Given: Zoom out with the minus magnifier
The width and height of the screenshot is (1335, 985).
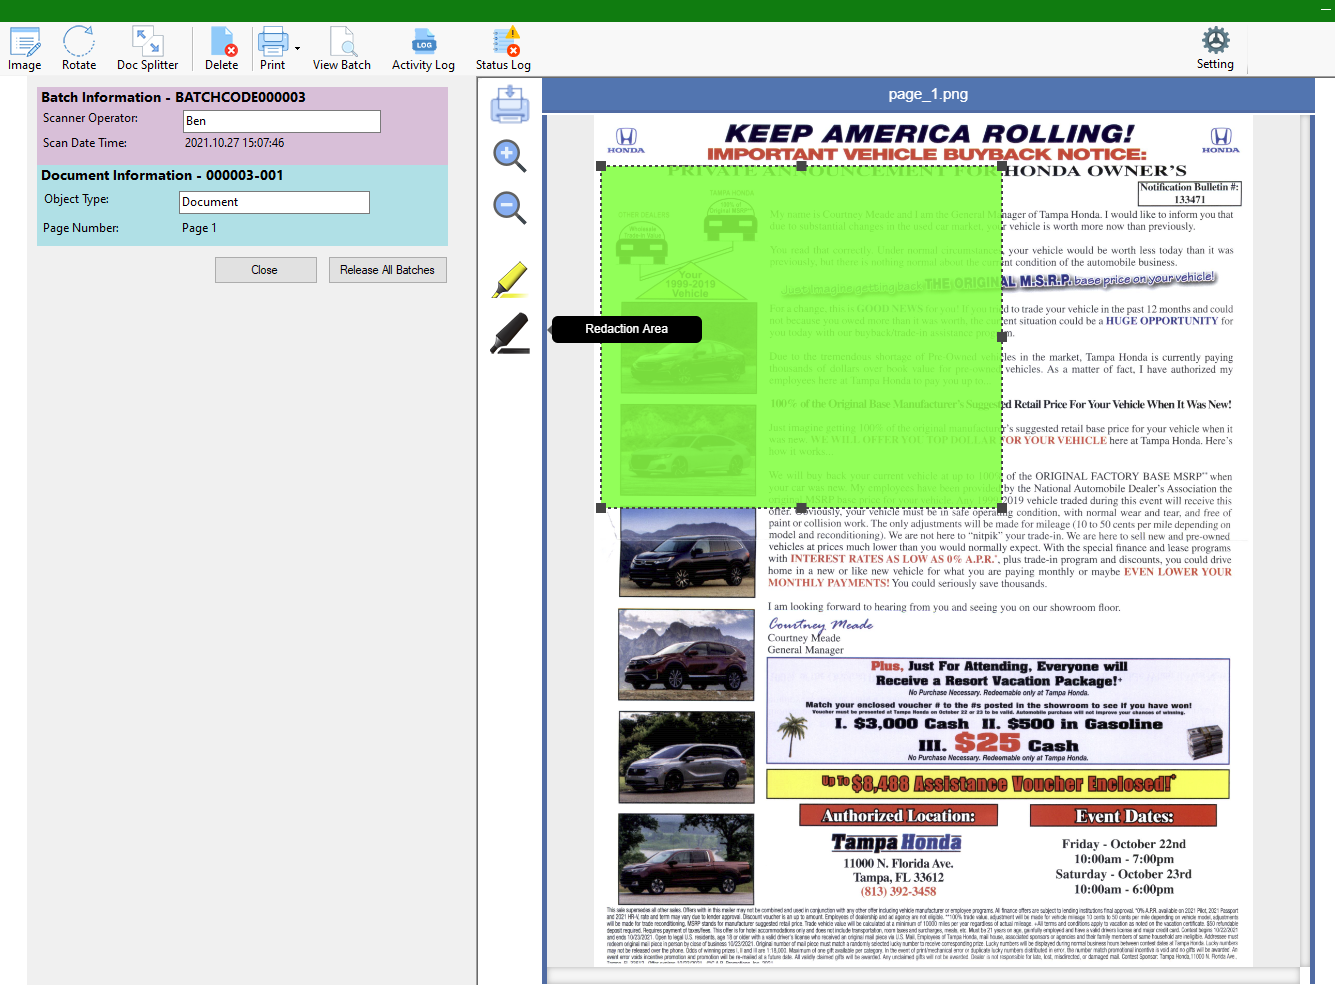Looking at the screenshot, I should click(509, 208).
